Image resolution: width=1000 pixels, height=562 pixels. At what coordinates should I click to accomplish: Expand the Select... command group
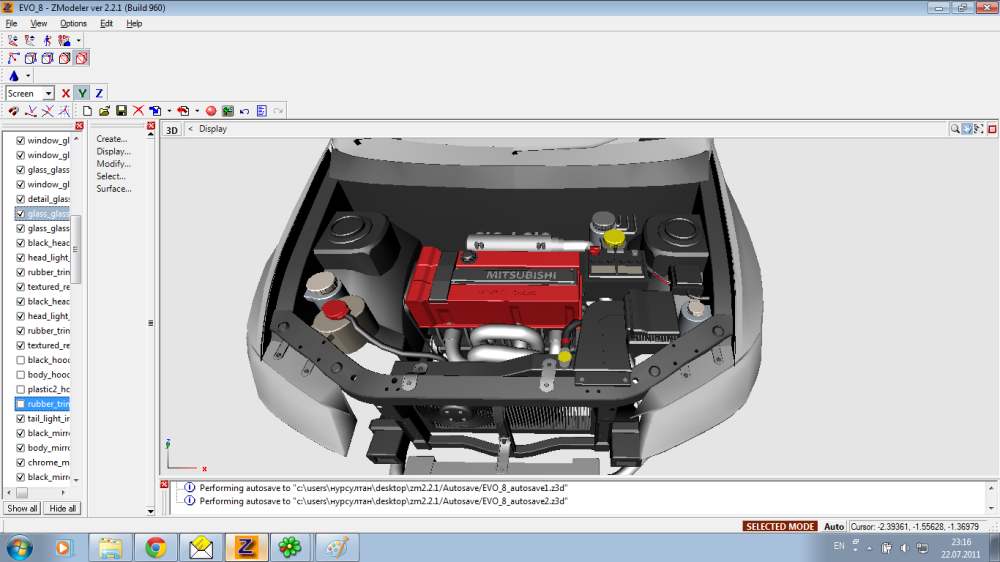(111, 177)
